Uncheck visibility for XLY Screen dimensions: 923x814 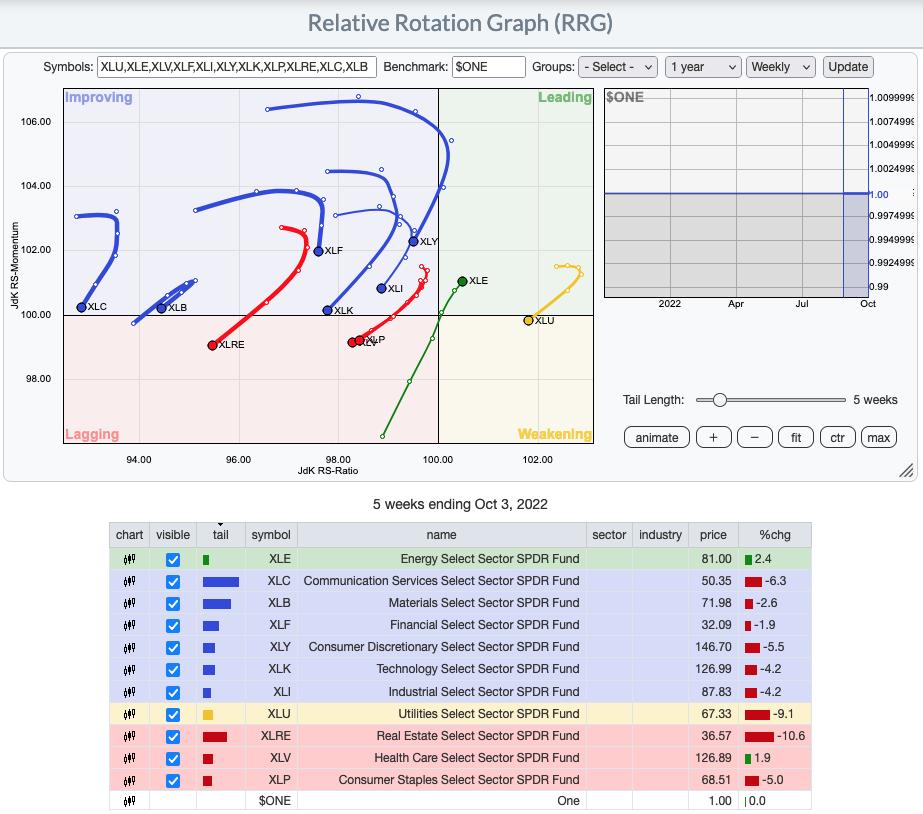172,647
